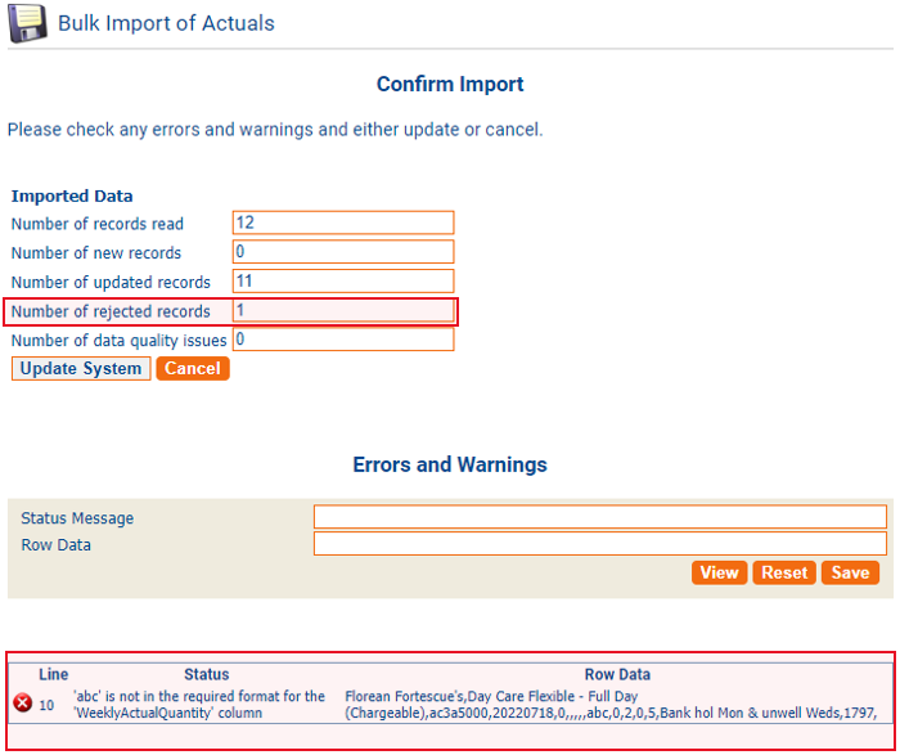Click the floppy disk Bulk Import icon

click(28, 22)
